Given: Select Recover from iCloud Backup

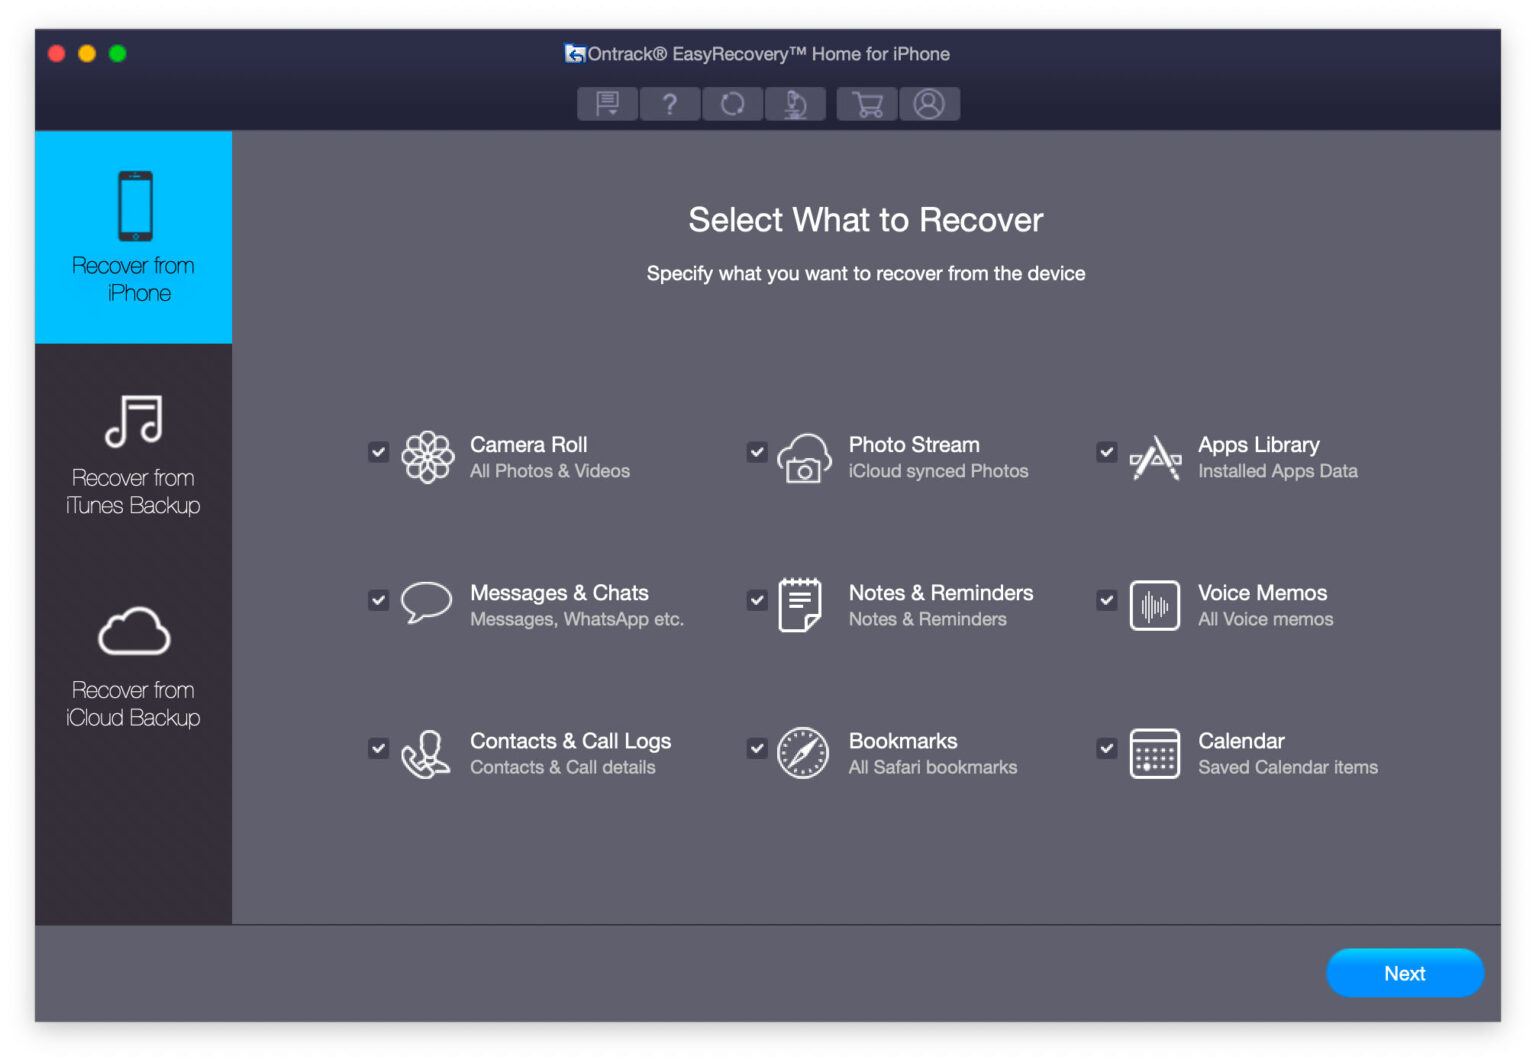Looking at the screenshot, I should [x=133, y=660].
